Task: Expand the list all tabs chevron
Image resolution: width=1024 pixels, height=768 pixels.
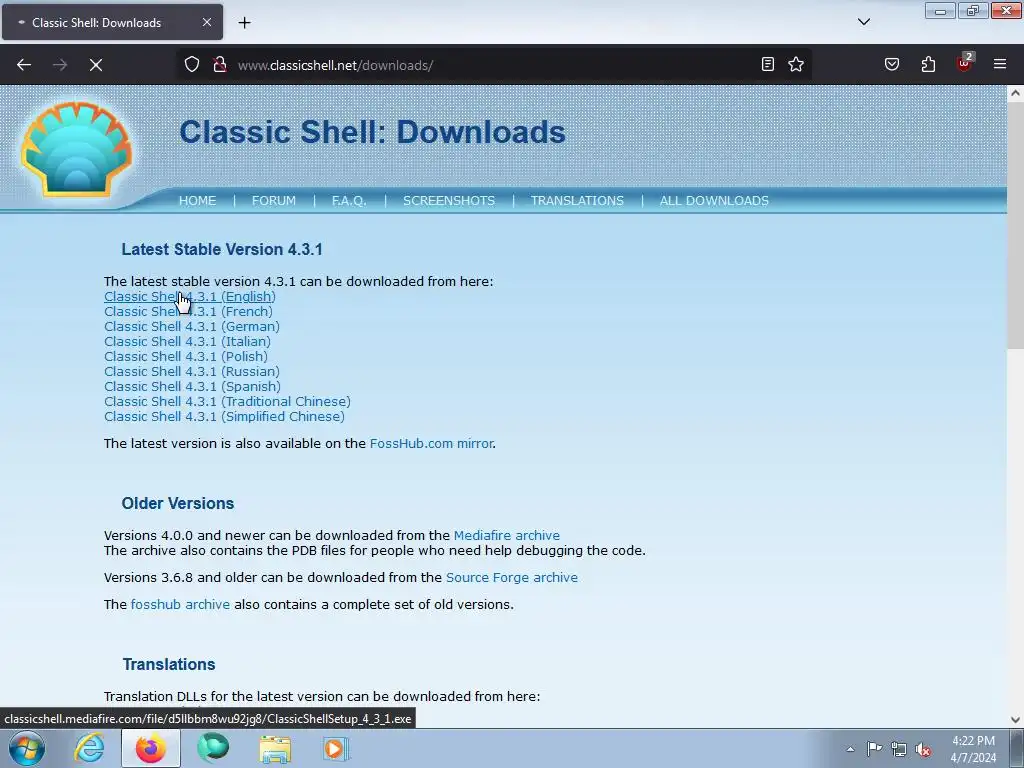Action: click(x=863, y=22)
